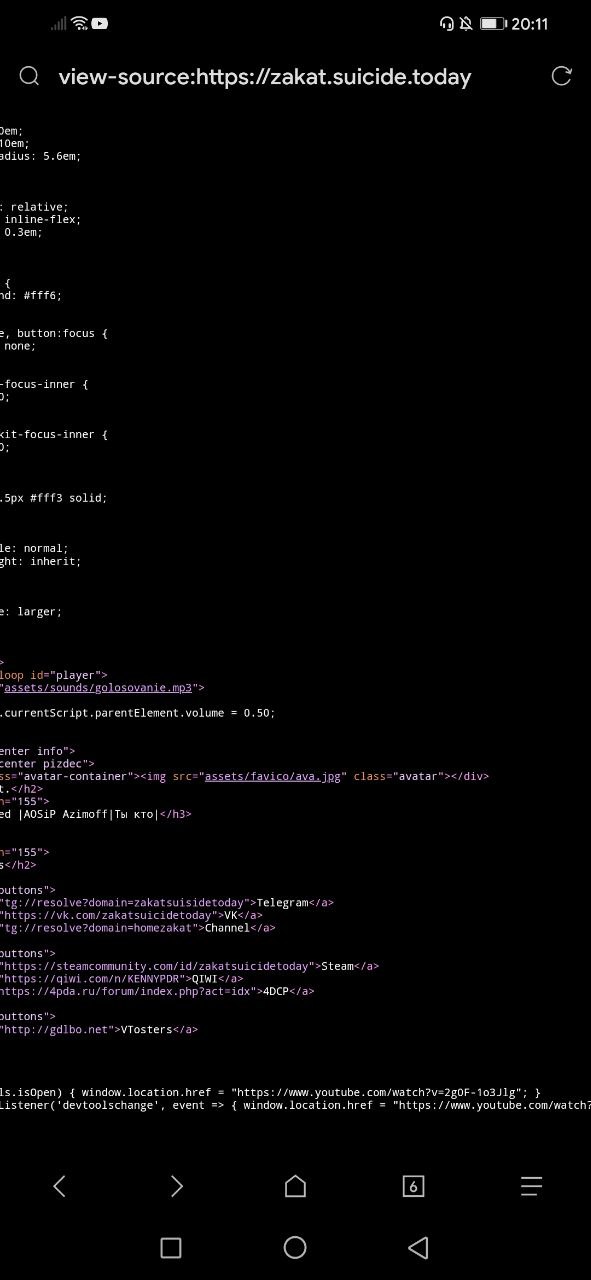This screenshot has height=1280, width=591.
Task: Open the browser hamburger menu
Action: pos(531,1186)
